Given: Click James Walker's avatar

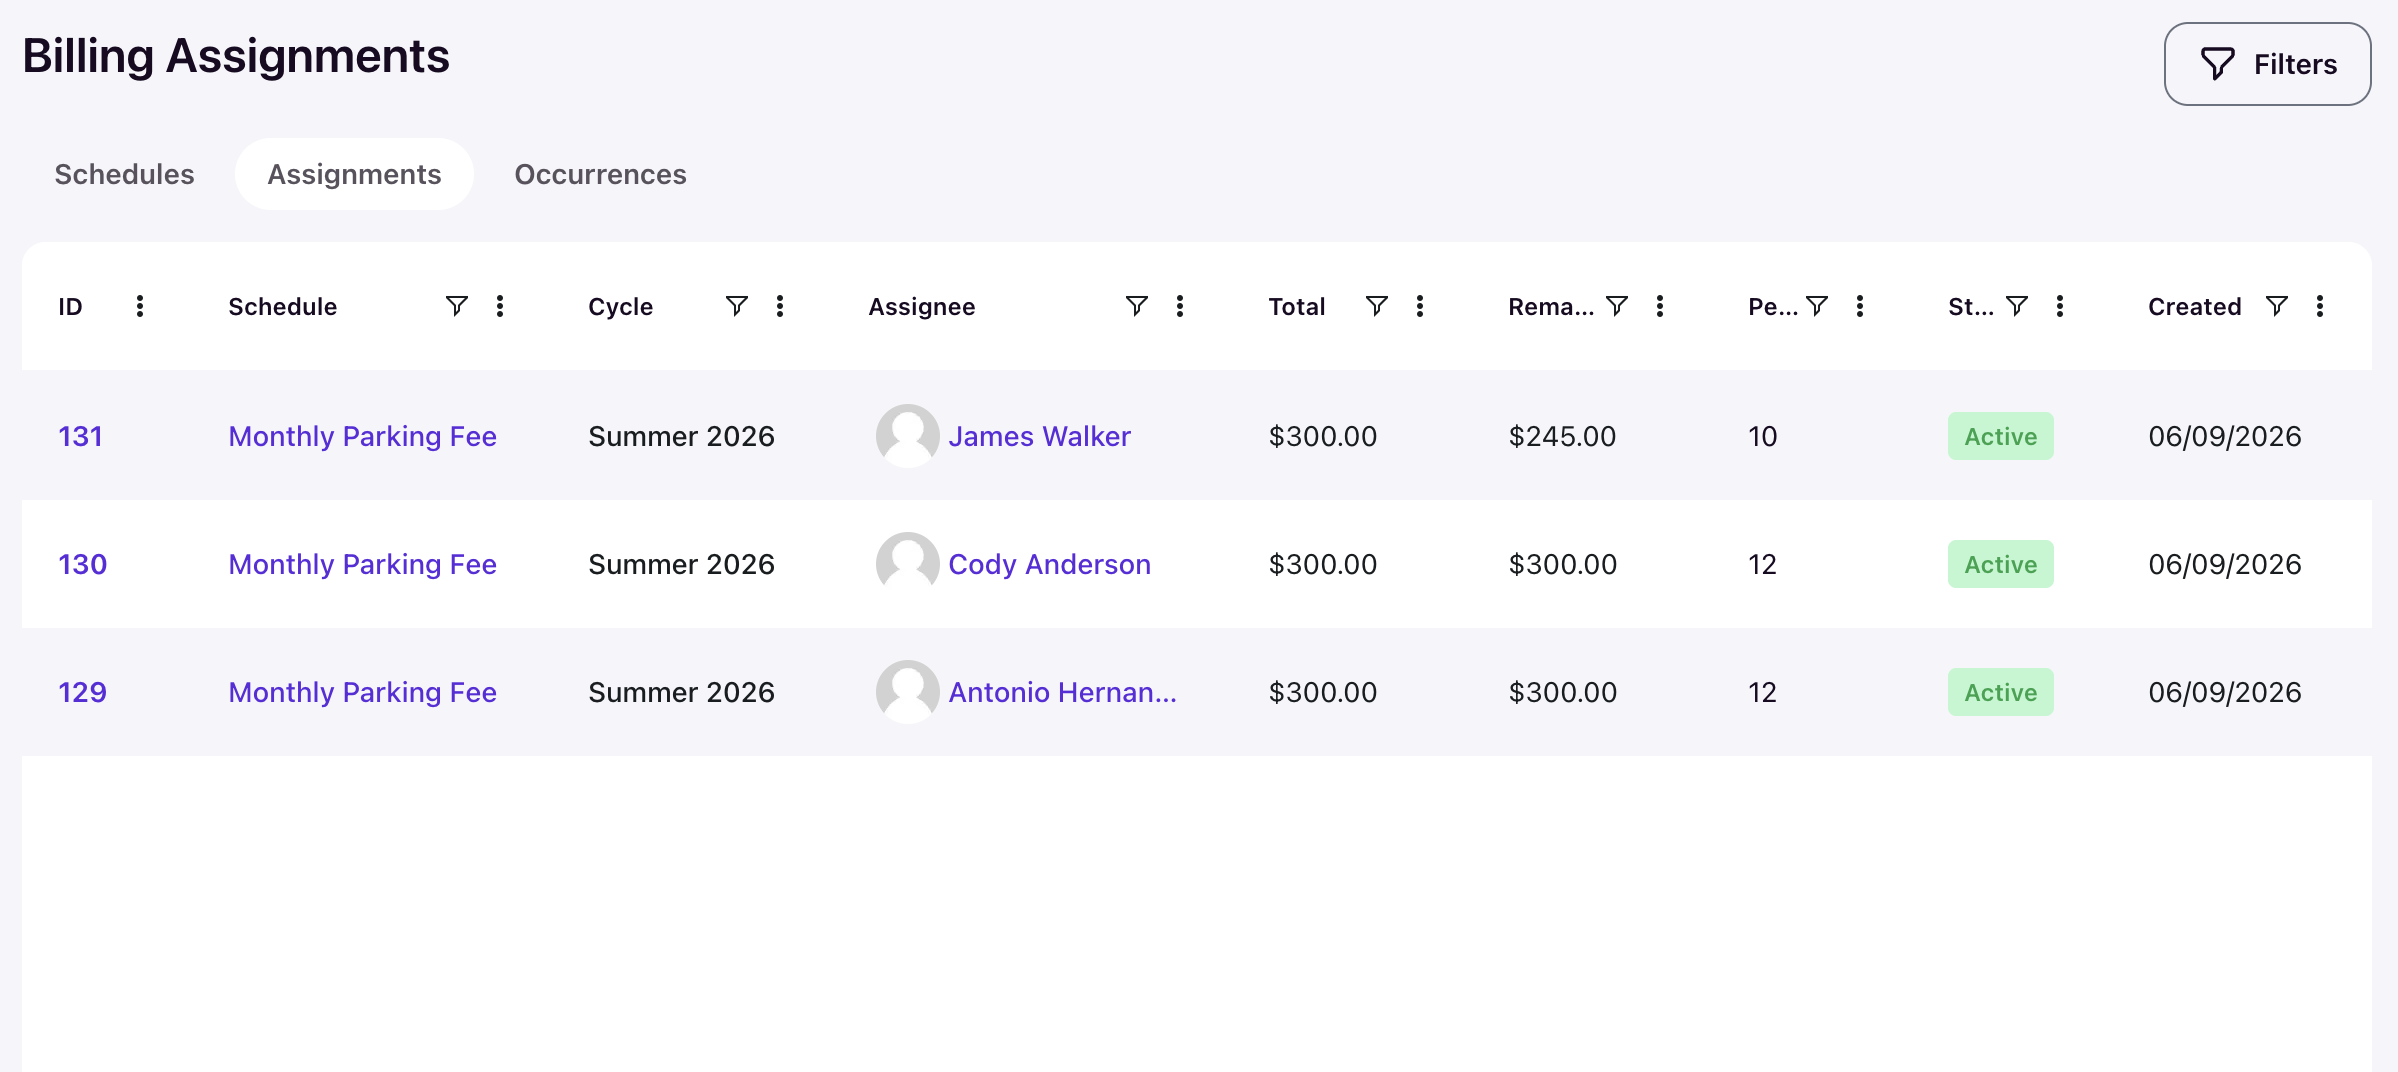Looking at the screenshot, I should tap(907, 436).
